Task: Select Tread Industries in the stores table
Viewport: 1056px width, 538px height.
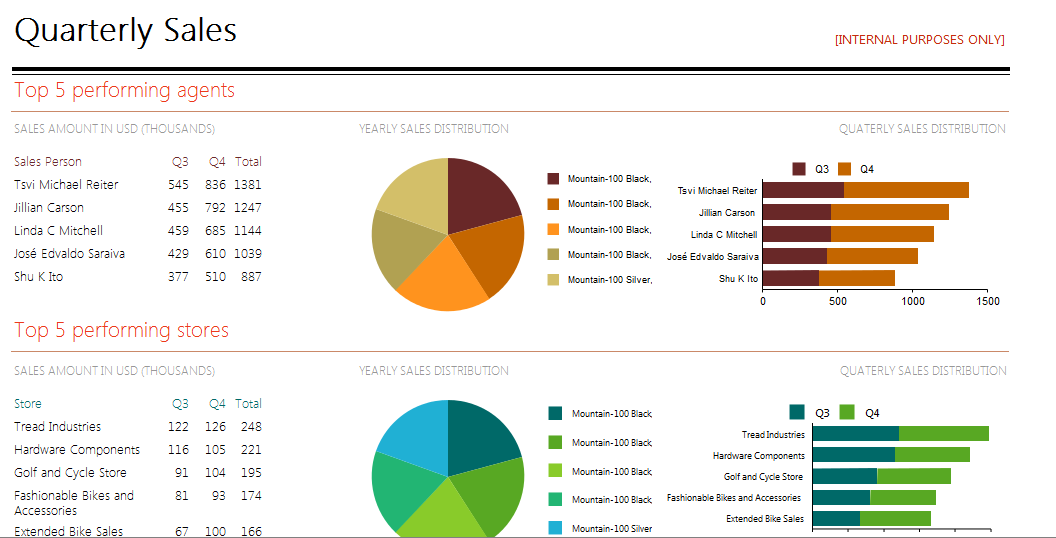Action: click(57, 426)
